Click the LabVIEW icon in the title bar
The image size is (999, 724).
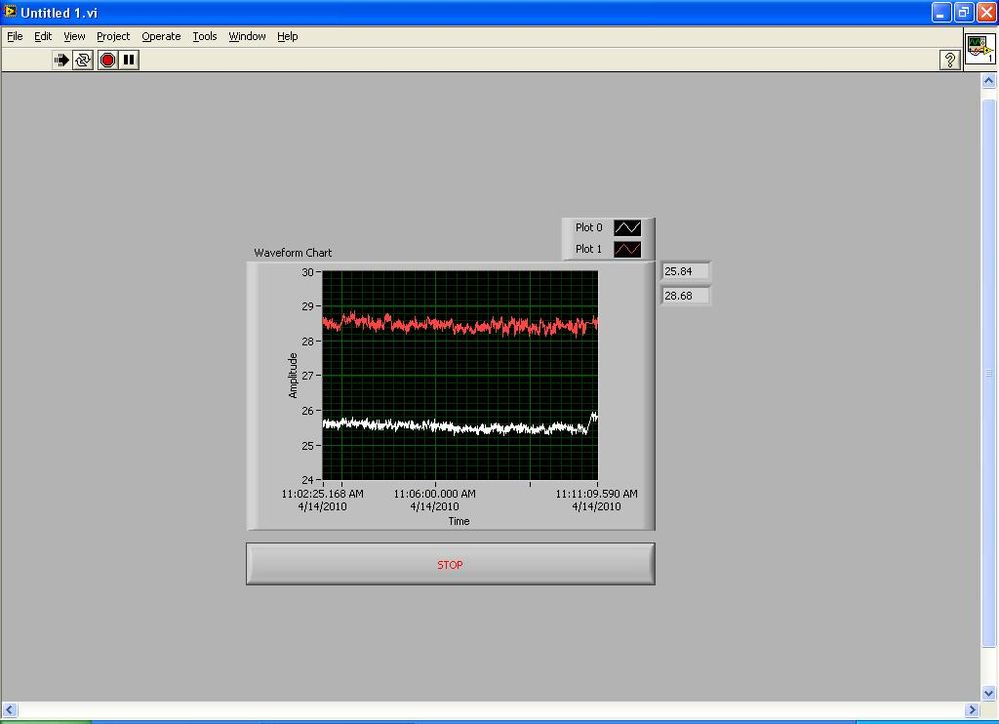tap(10, 11)
